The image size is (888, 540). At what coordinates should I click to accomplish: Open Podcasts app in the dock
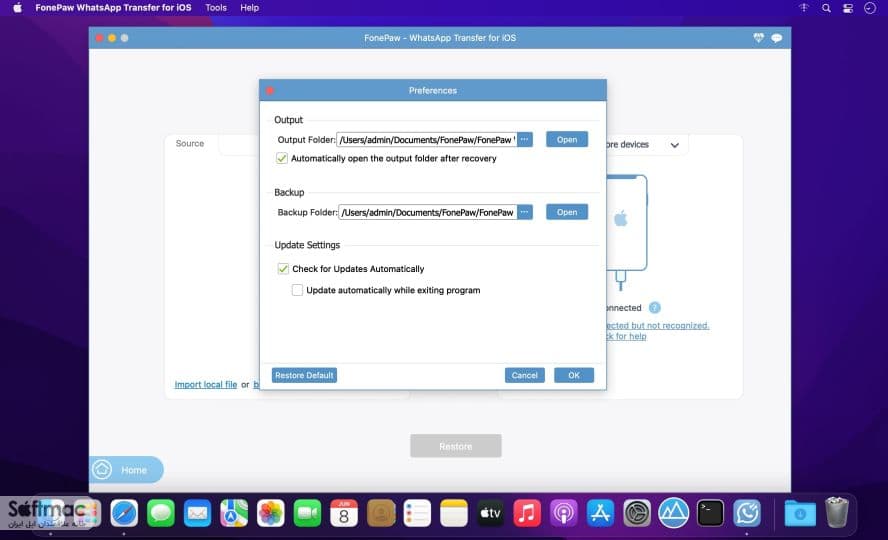[x=563, y=513]
